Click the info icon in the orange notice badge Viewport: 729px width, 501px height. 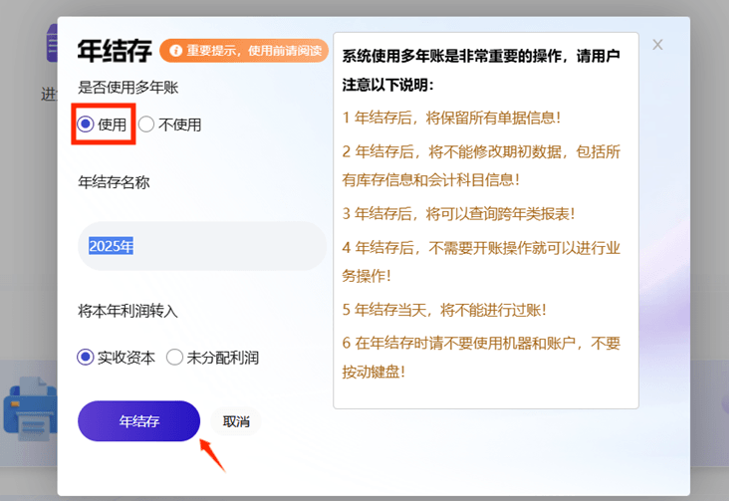pyautogui.click(x=176, y=50)
